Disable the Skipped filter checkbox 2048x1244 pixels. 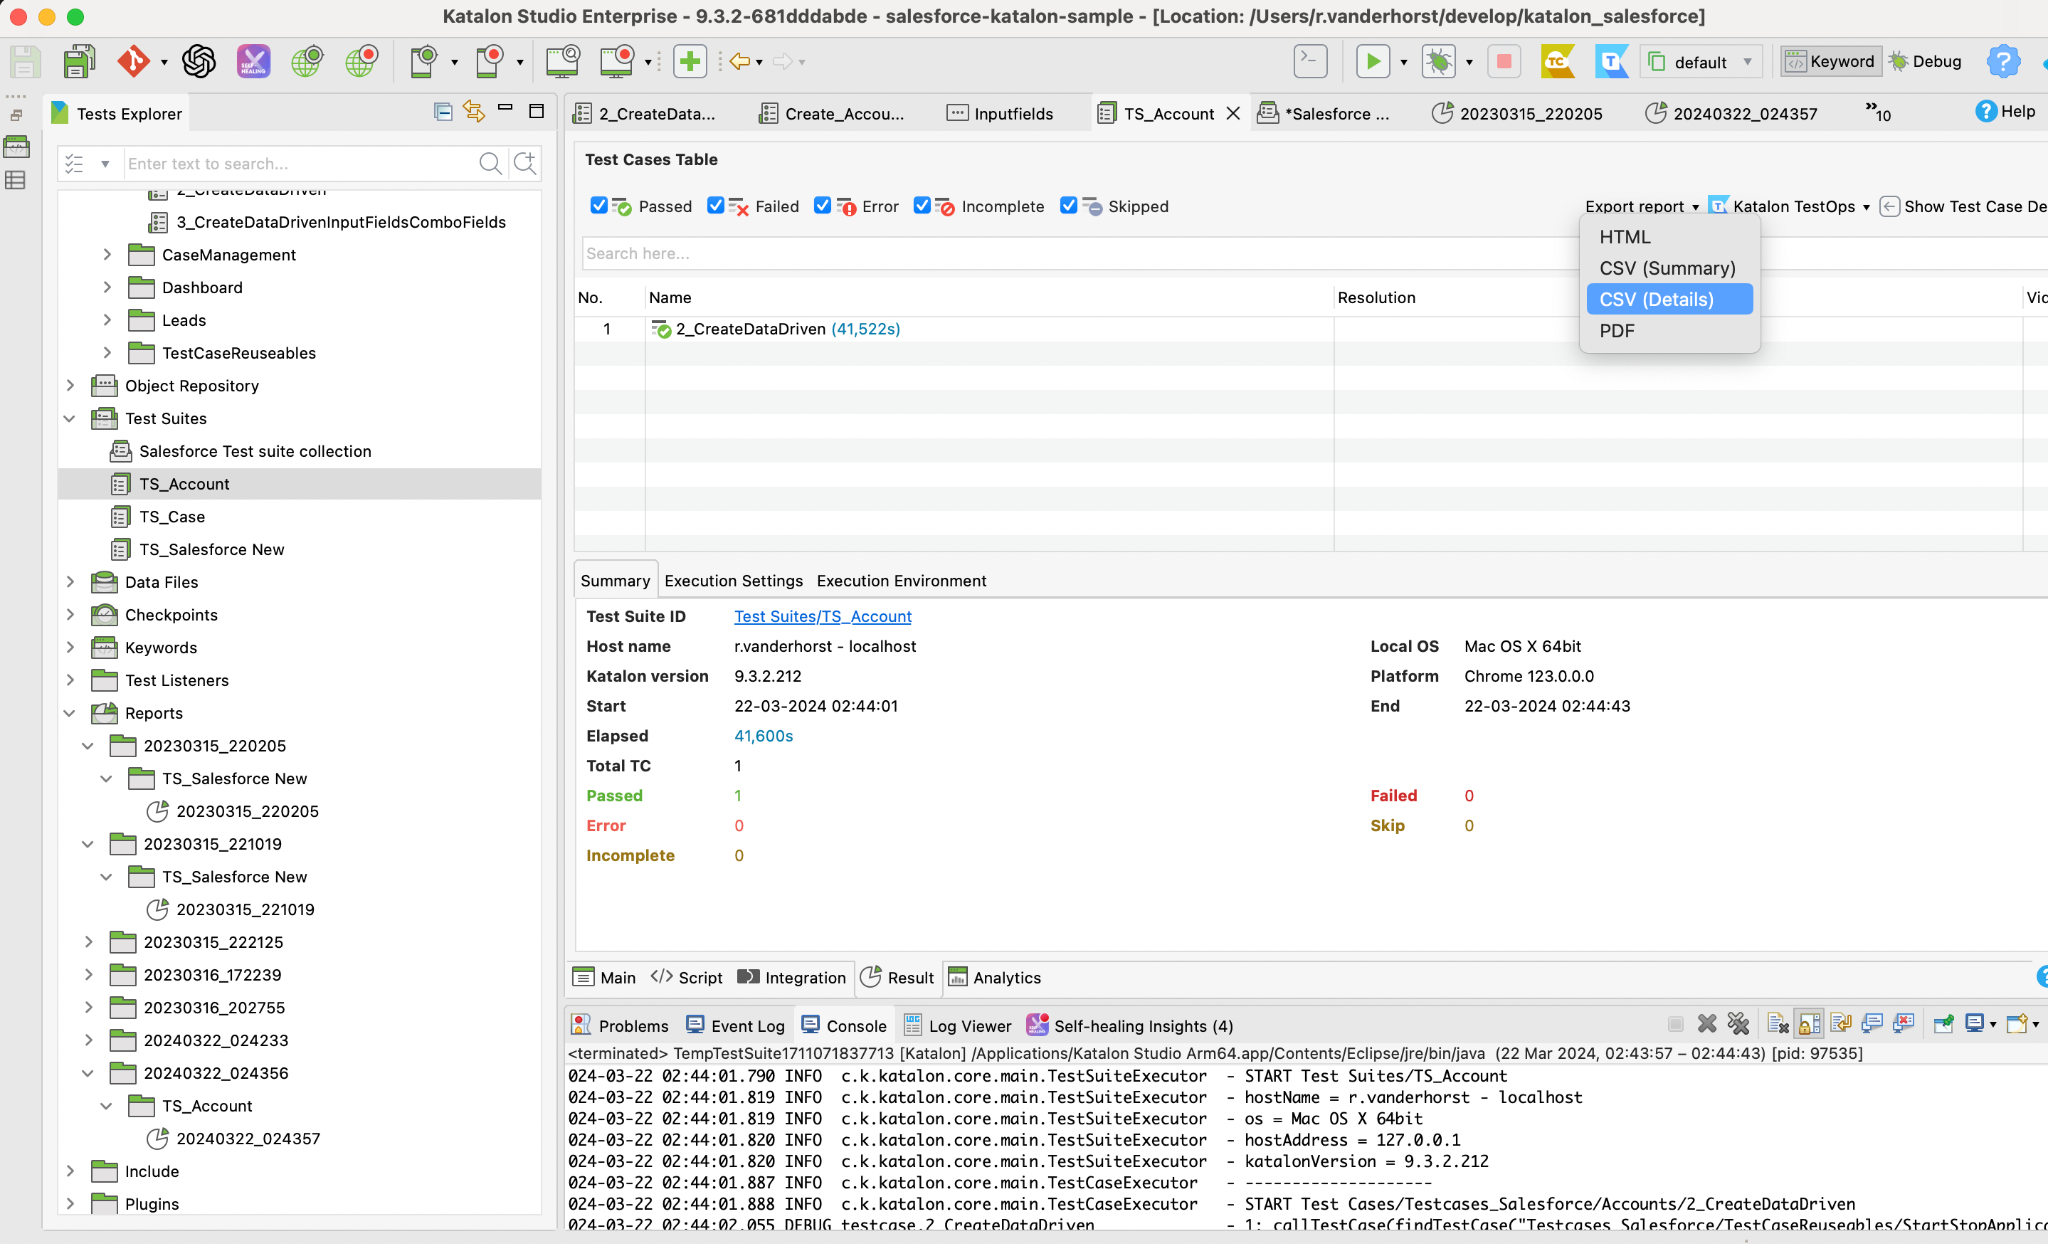pos(1069,205)
